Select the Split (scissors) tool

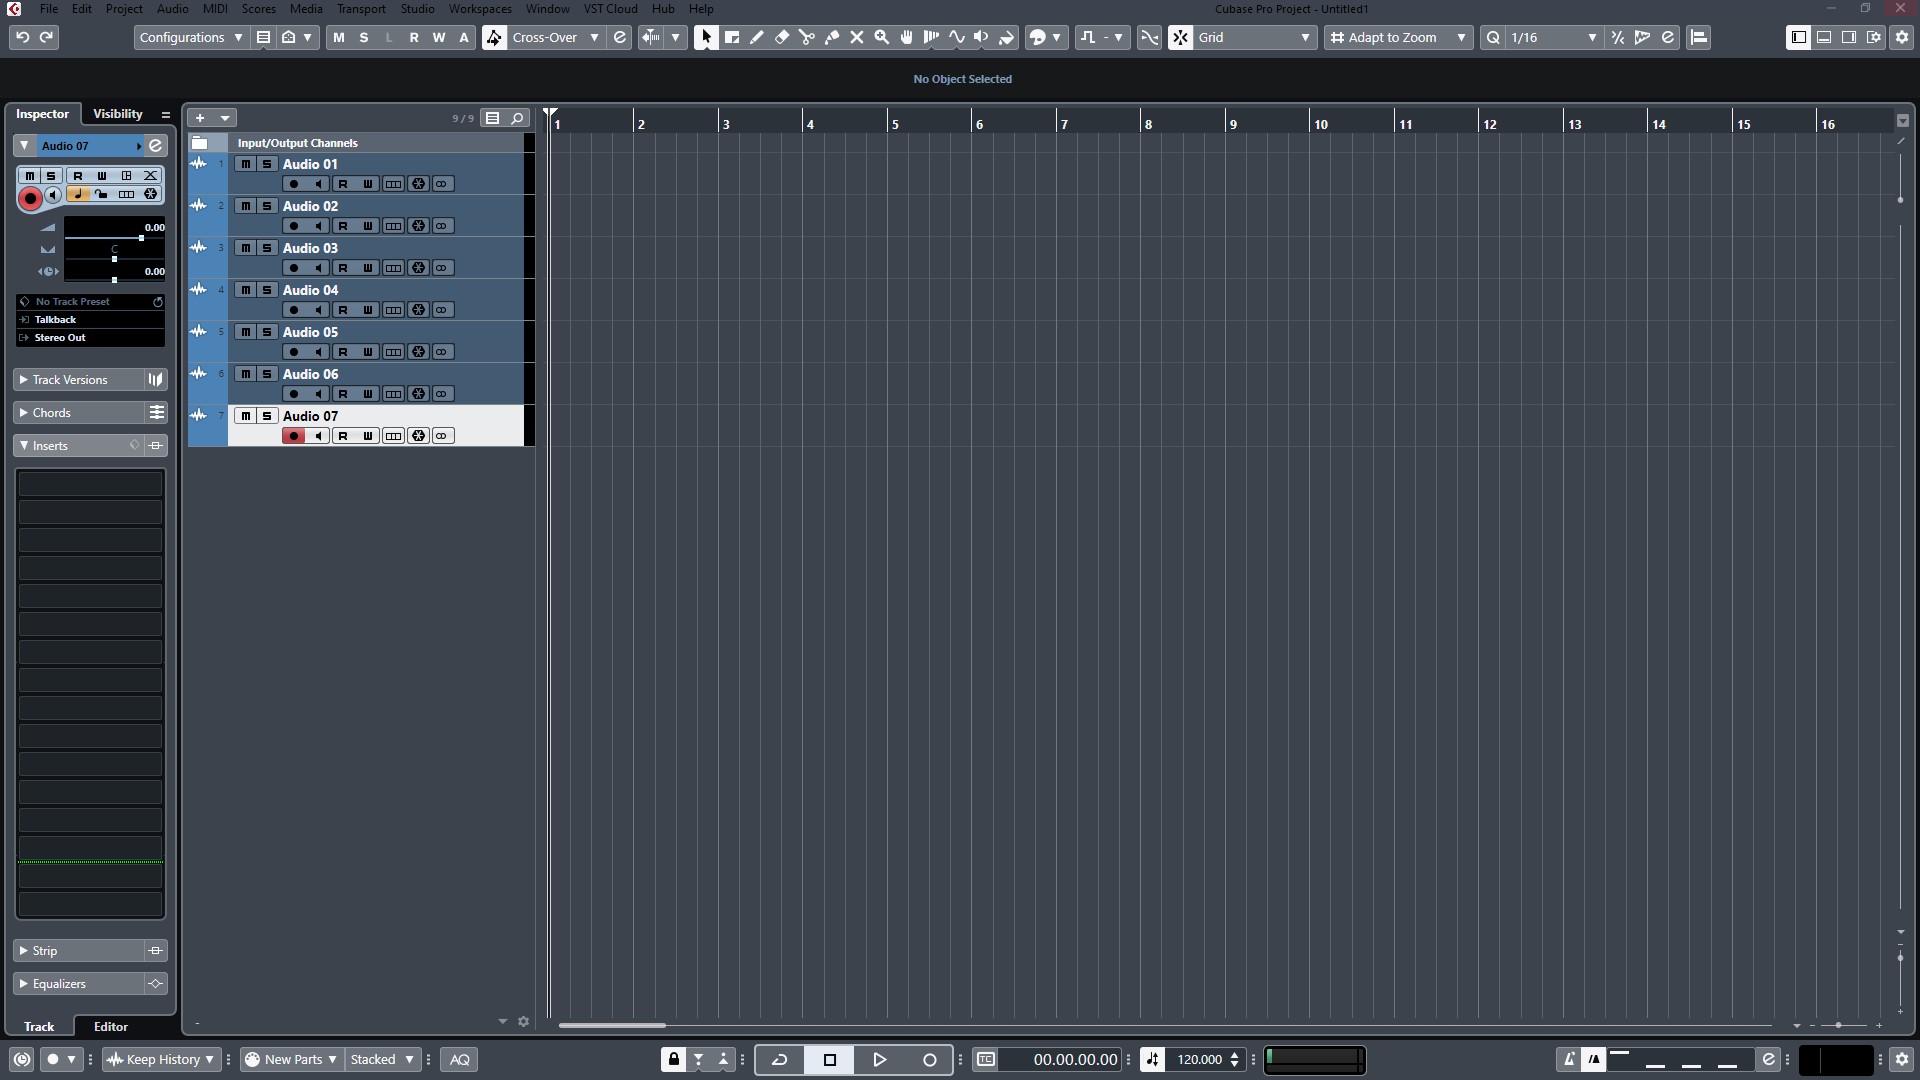tap(806, 37)
